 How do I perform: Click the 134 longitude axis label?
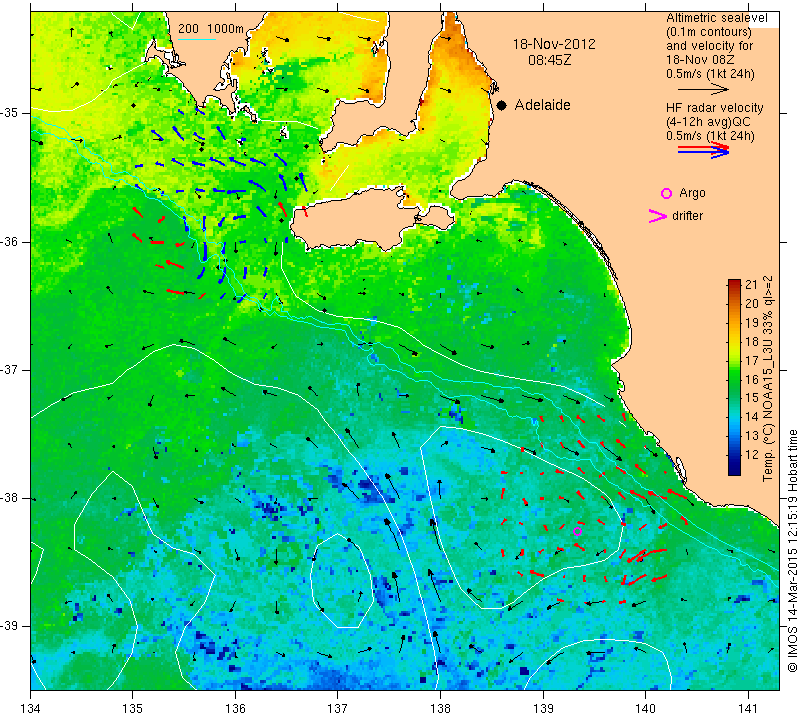(x=31, y=709)
